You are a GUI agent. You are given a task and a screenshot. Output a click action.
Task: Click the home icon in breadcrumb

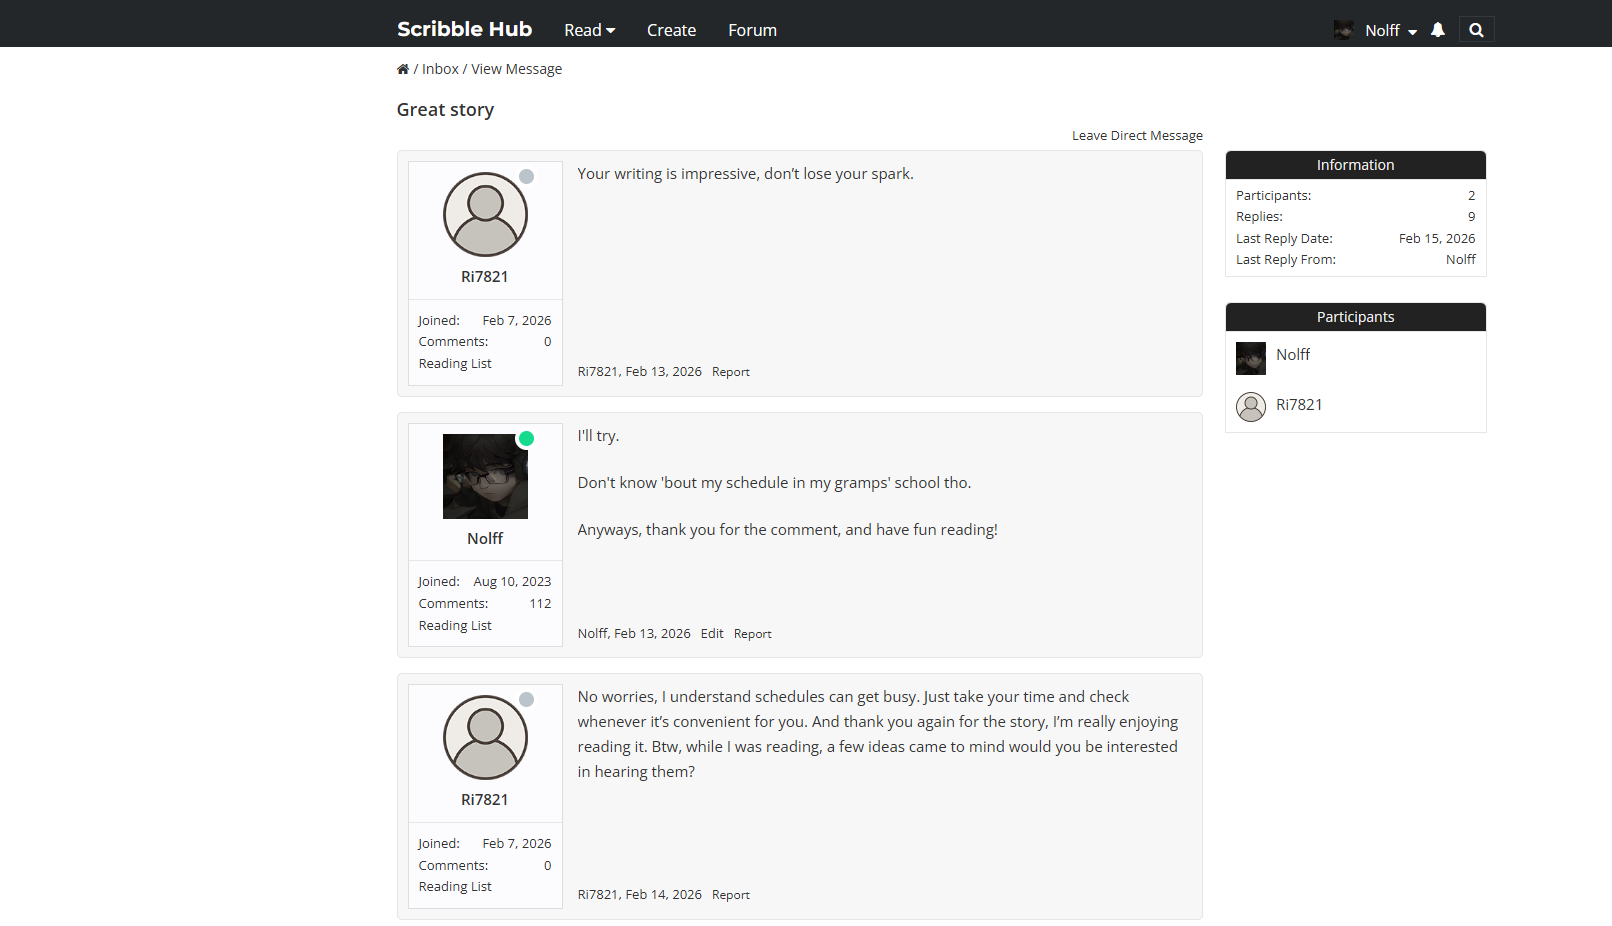(x=403, y=69)
